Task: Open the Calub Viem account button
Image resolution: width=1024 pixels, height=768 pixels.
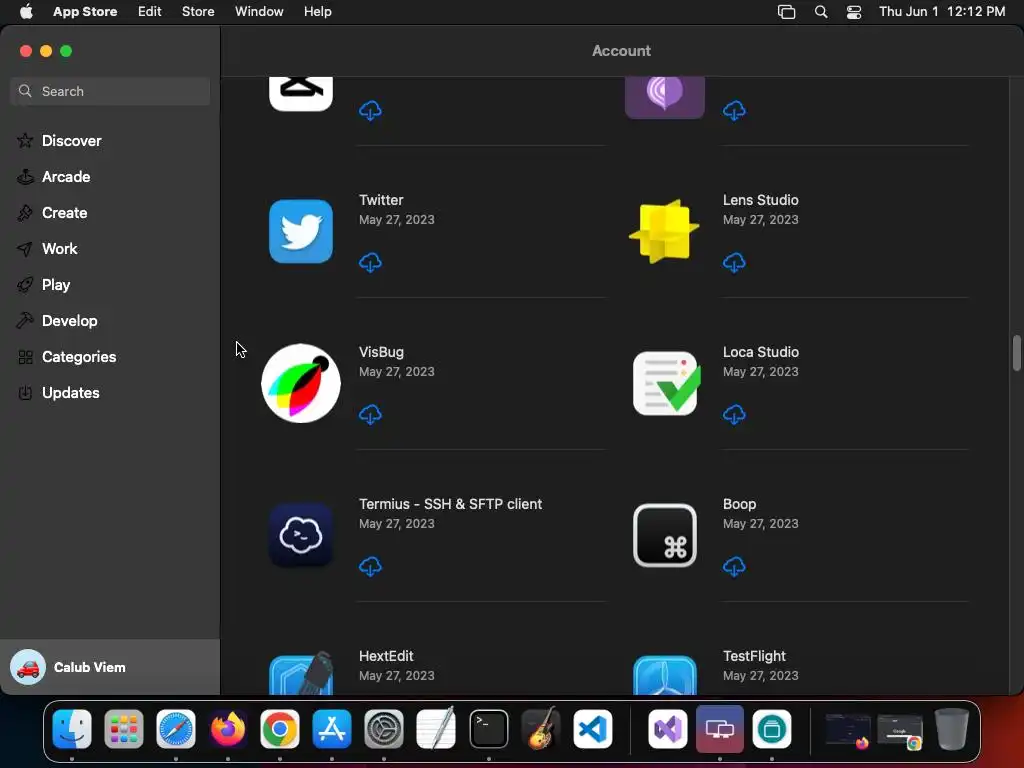Action: [x=110, y=667]
